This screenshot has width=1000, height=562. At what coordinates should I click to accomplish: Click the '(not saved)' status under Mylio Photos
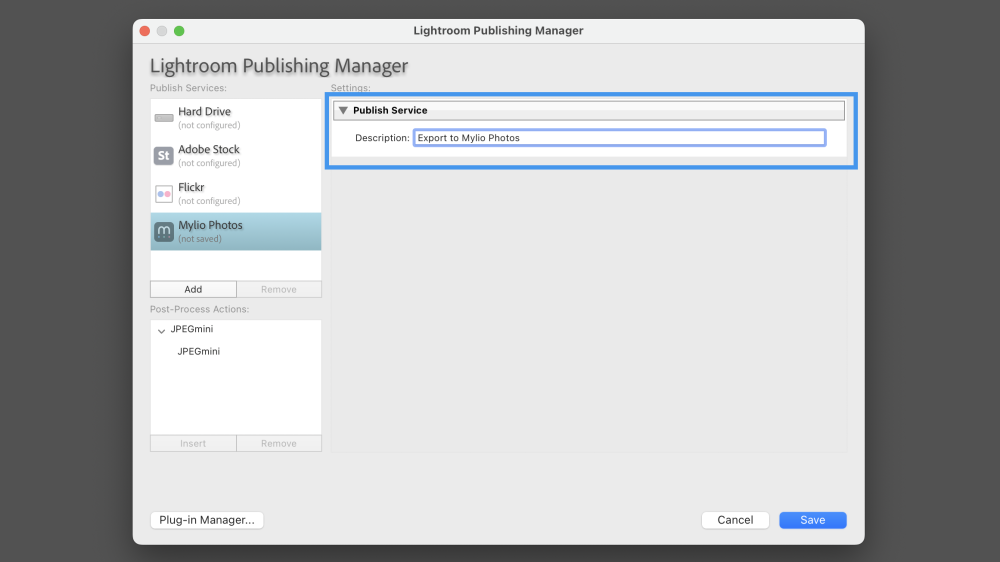(200, 239)
